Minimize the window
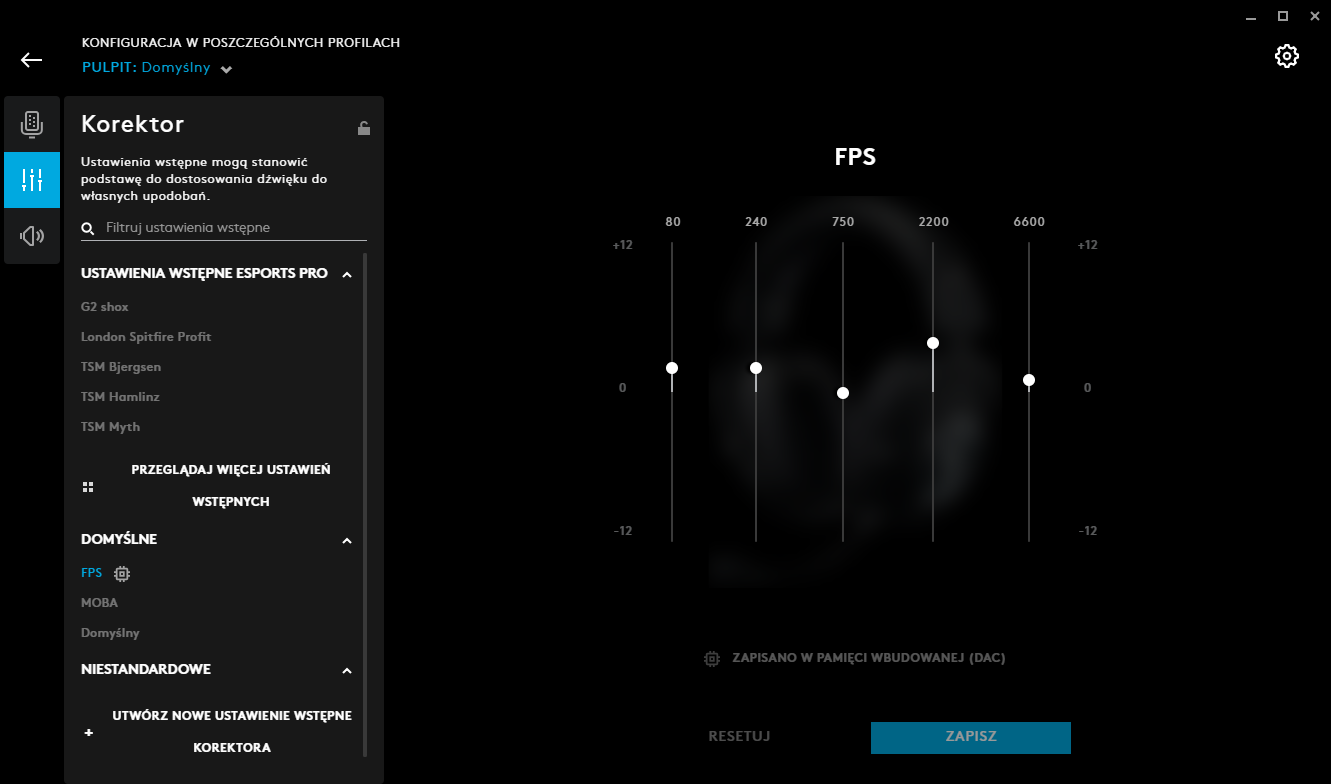The height and width of the screenshot is (784, 1331). point(1250,17)
